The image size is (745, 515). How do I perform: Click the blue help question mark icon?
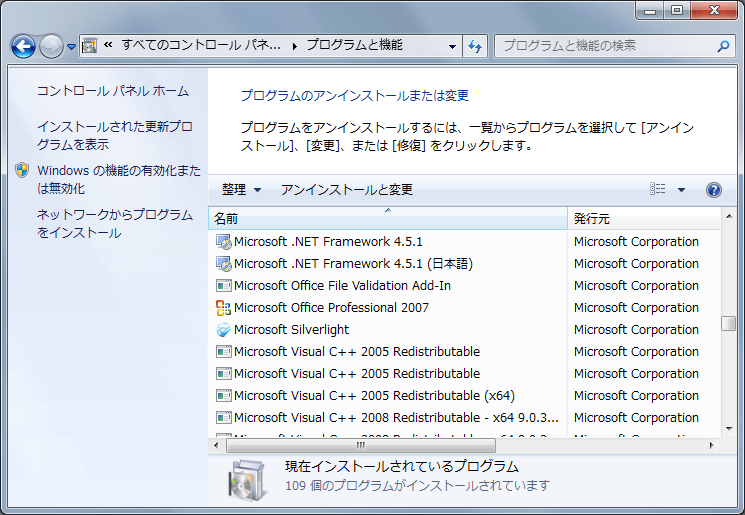pos(714,190)
